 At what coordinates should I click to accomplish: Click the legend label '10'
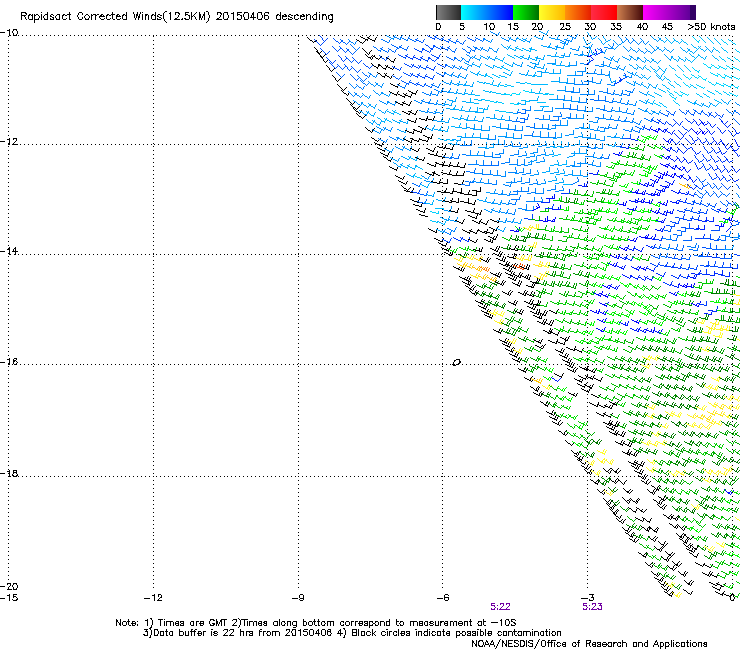(x=489, y=27)
